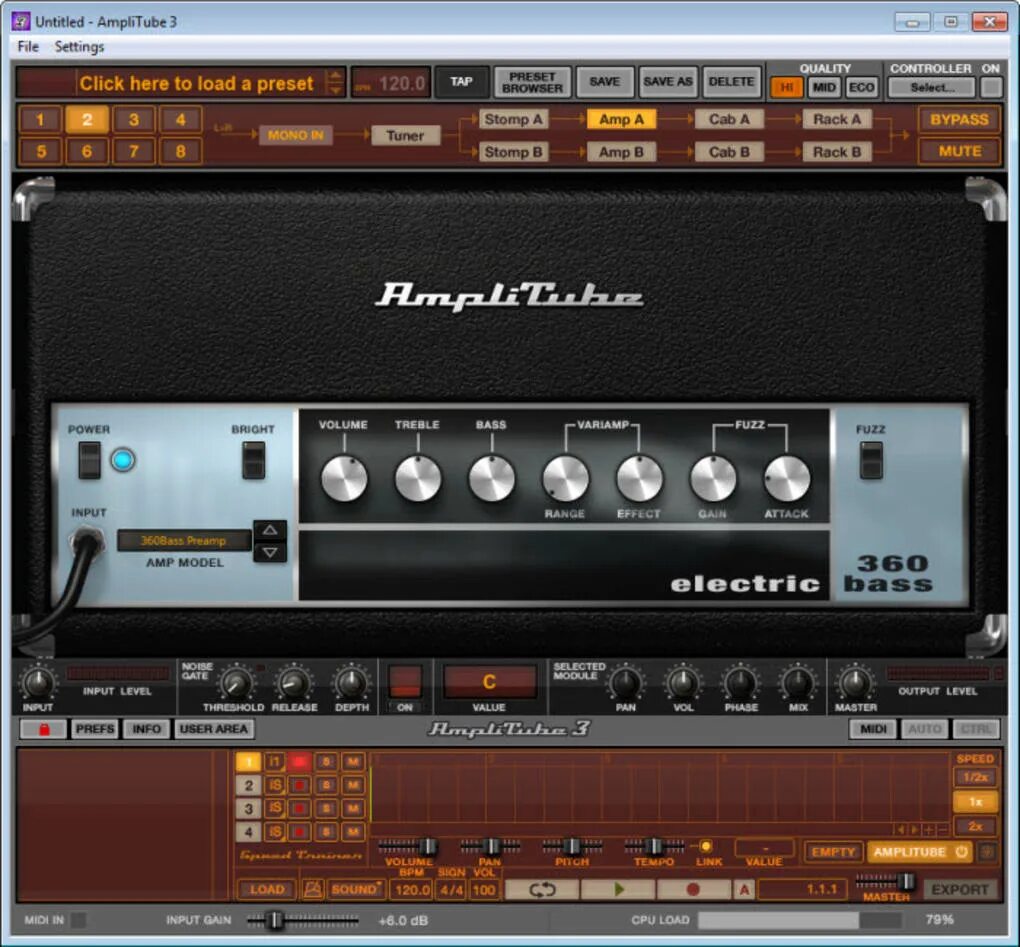1020x947 pixels.
Task: Flip the amp POWER switch
Action: (x=90, y=460)
